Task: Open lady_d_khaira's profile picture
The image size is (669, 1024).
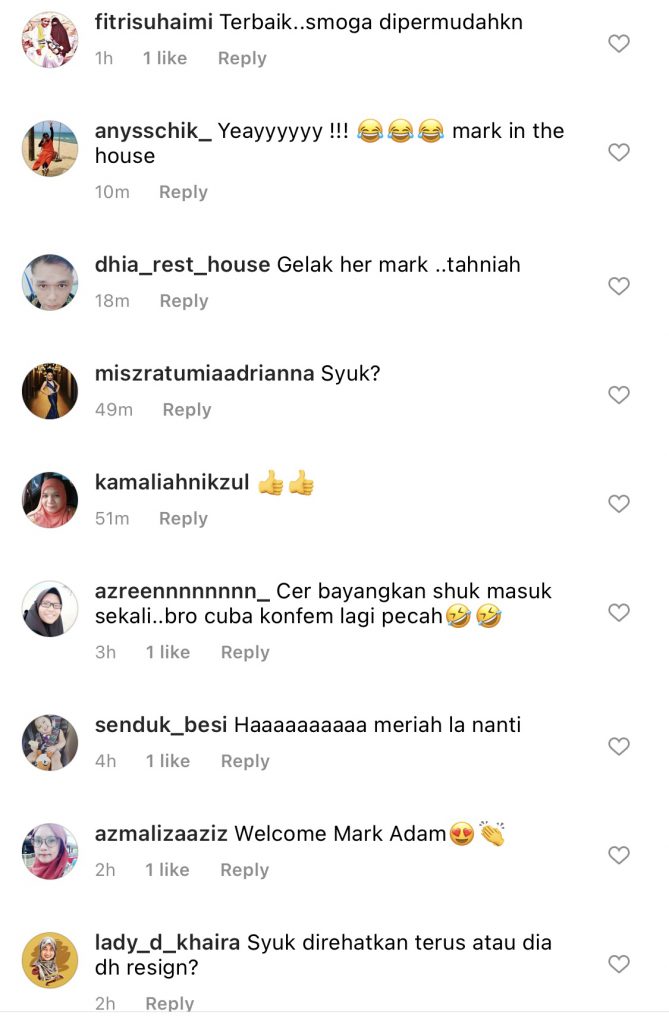Action: coord(50,960)
